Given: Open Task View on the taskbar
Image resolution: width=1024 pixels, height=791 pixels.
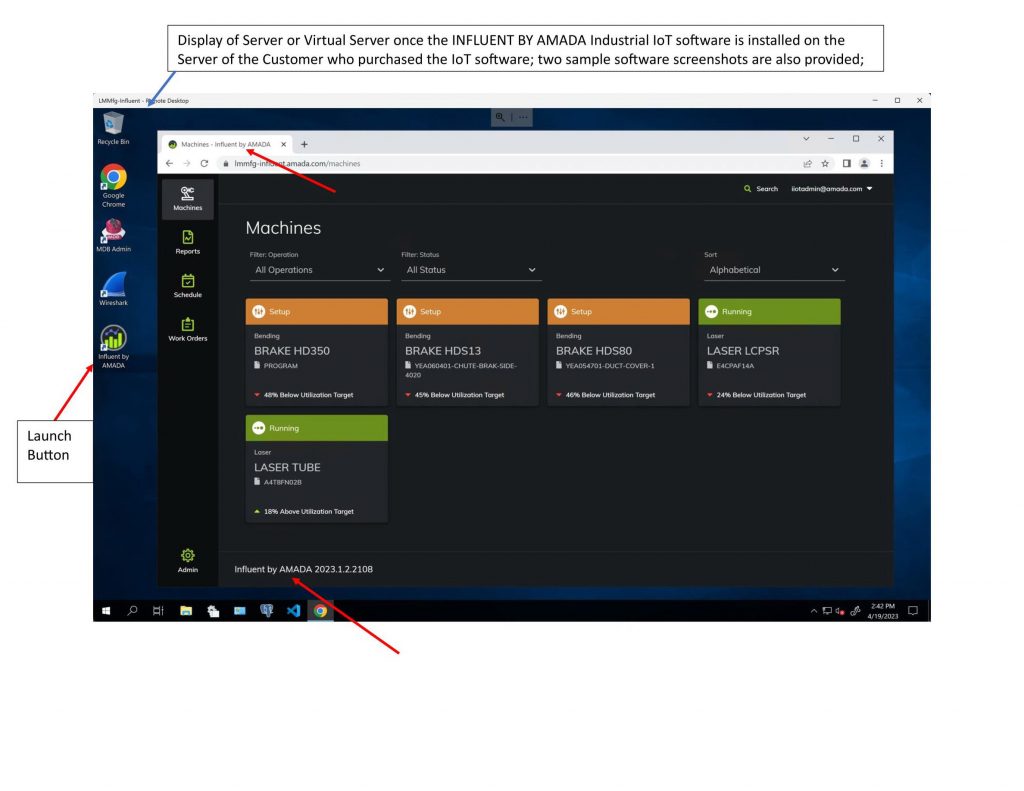Looking at the screenshot, I should click(x=158, y=611).
